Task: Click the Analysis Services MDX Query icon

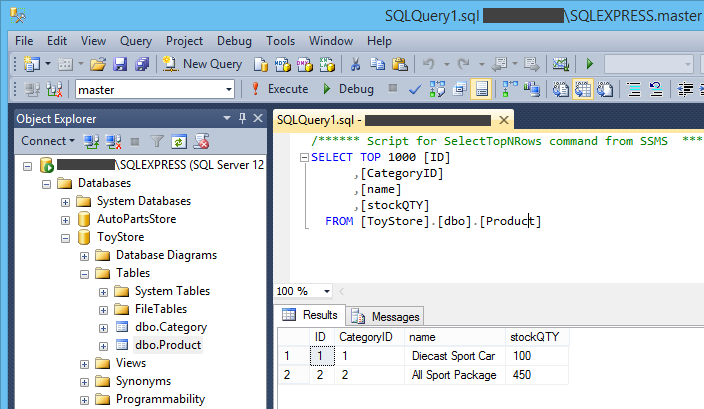Action: point(282,64)
